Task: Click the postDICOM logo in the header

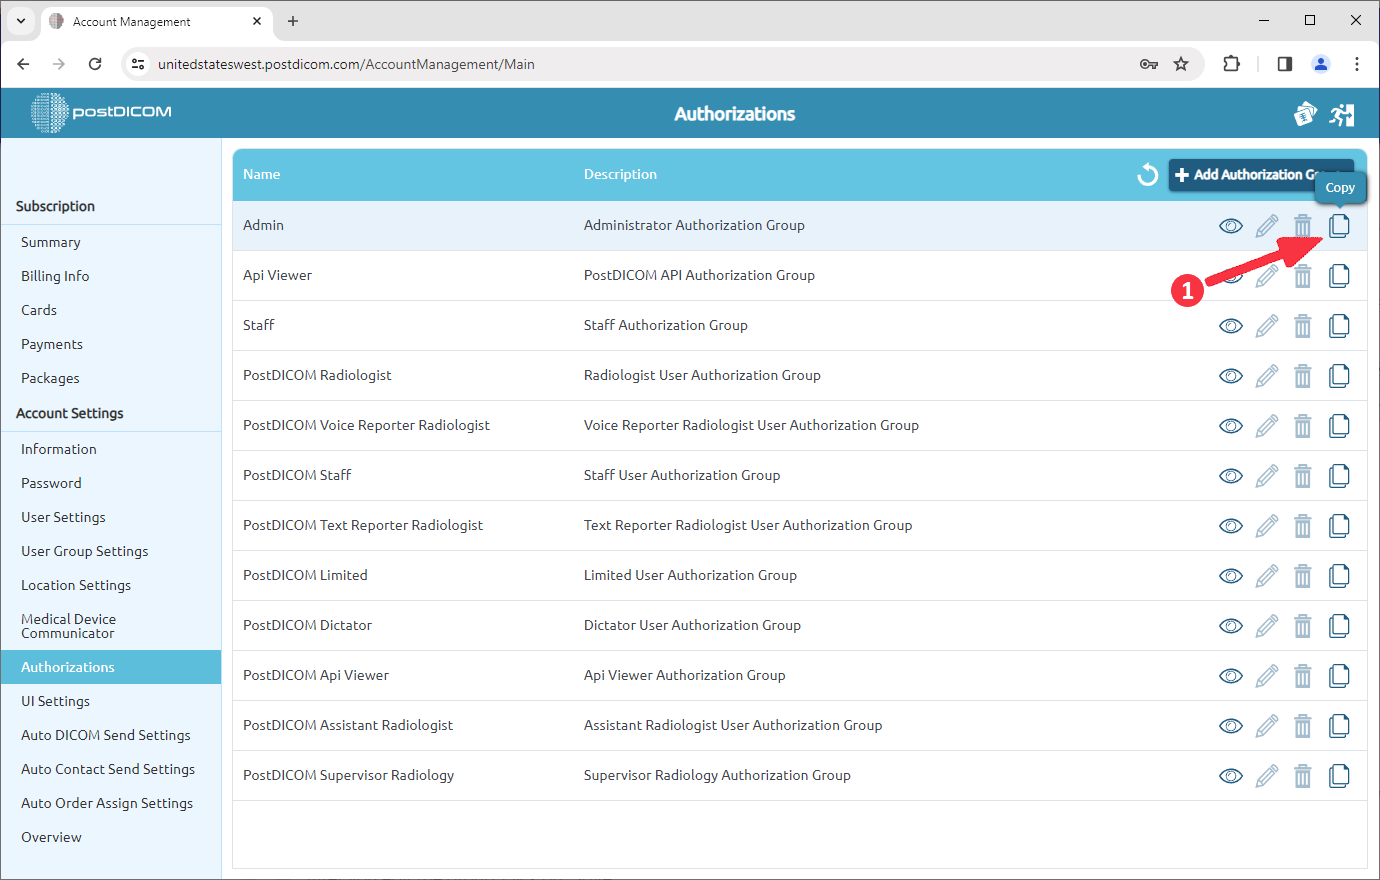Action: 99,113
